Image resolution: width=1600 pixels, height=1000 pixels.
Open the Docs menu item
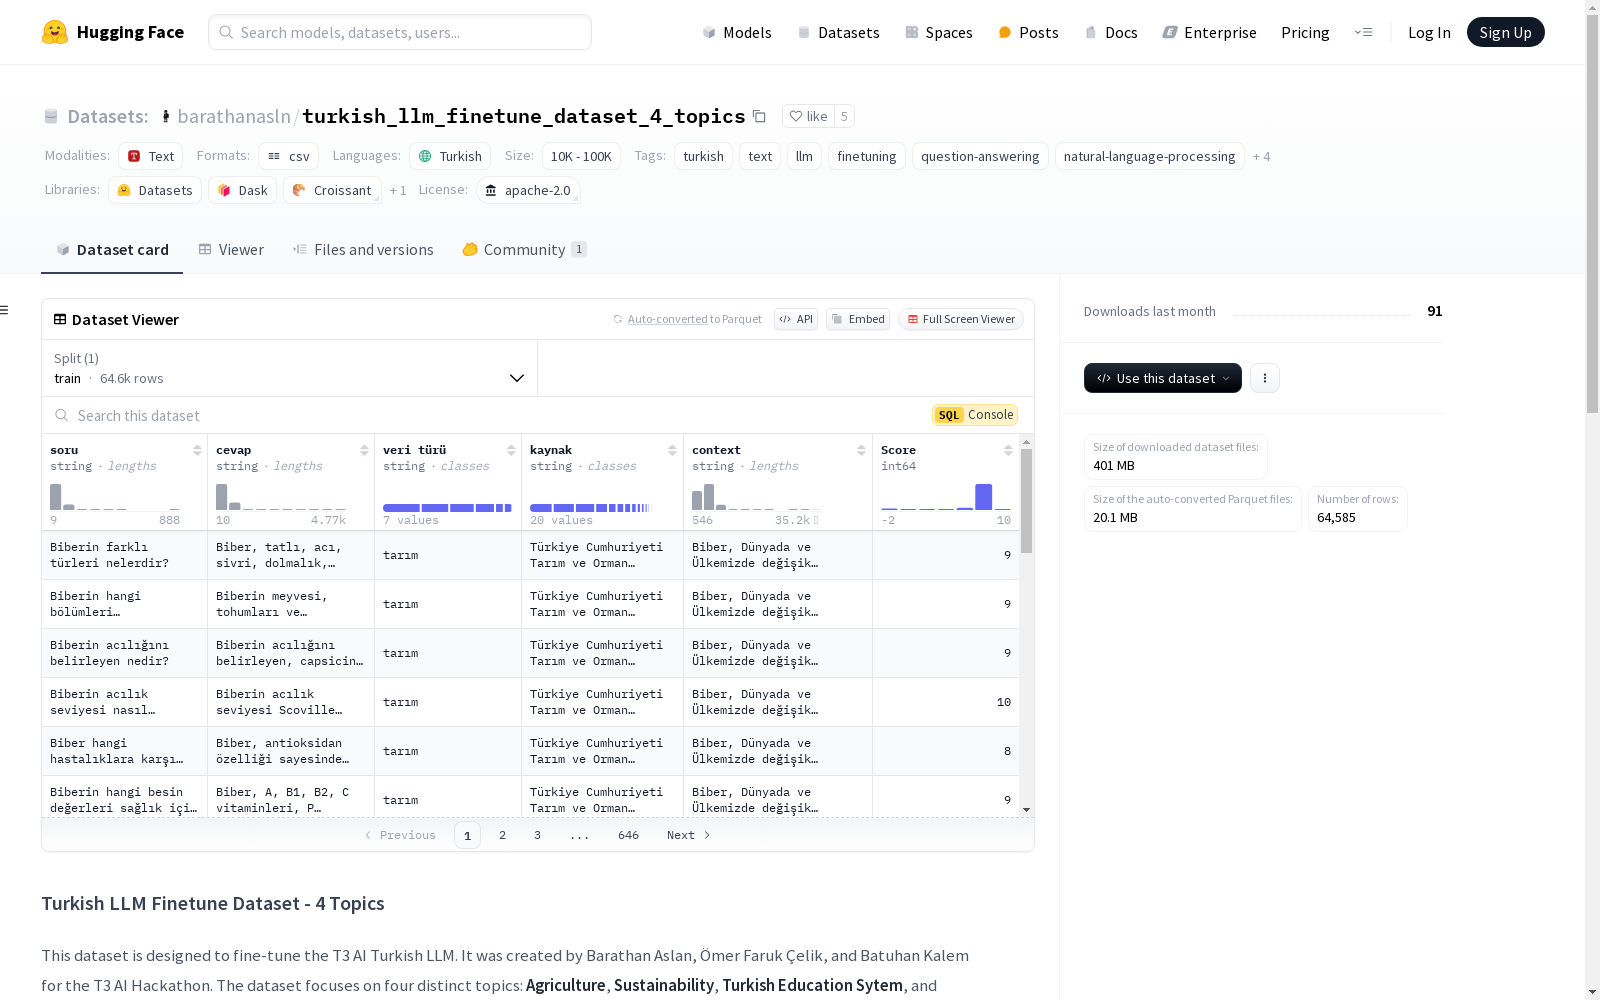point(1111,32)
